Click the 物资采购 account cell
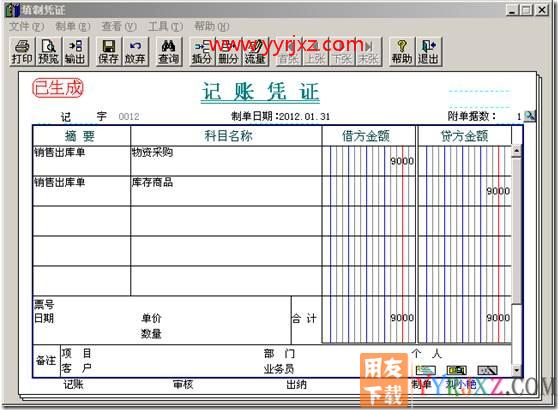The image size is (558, 410). click(x=226, y=161)
